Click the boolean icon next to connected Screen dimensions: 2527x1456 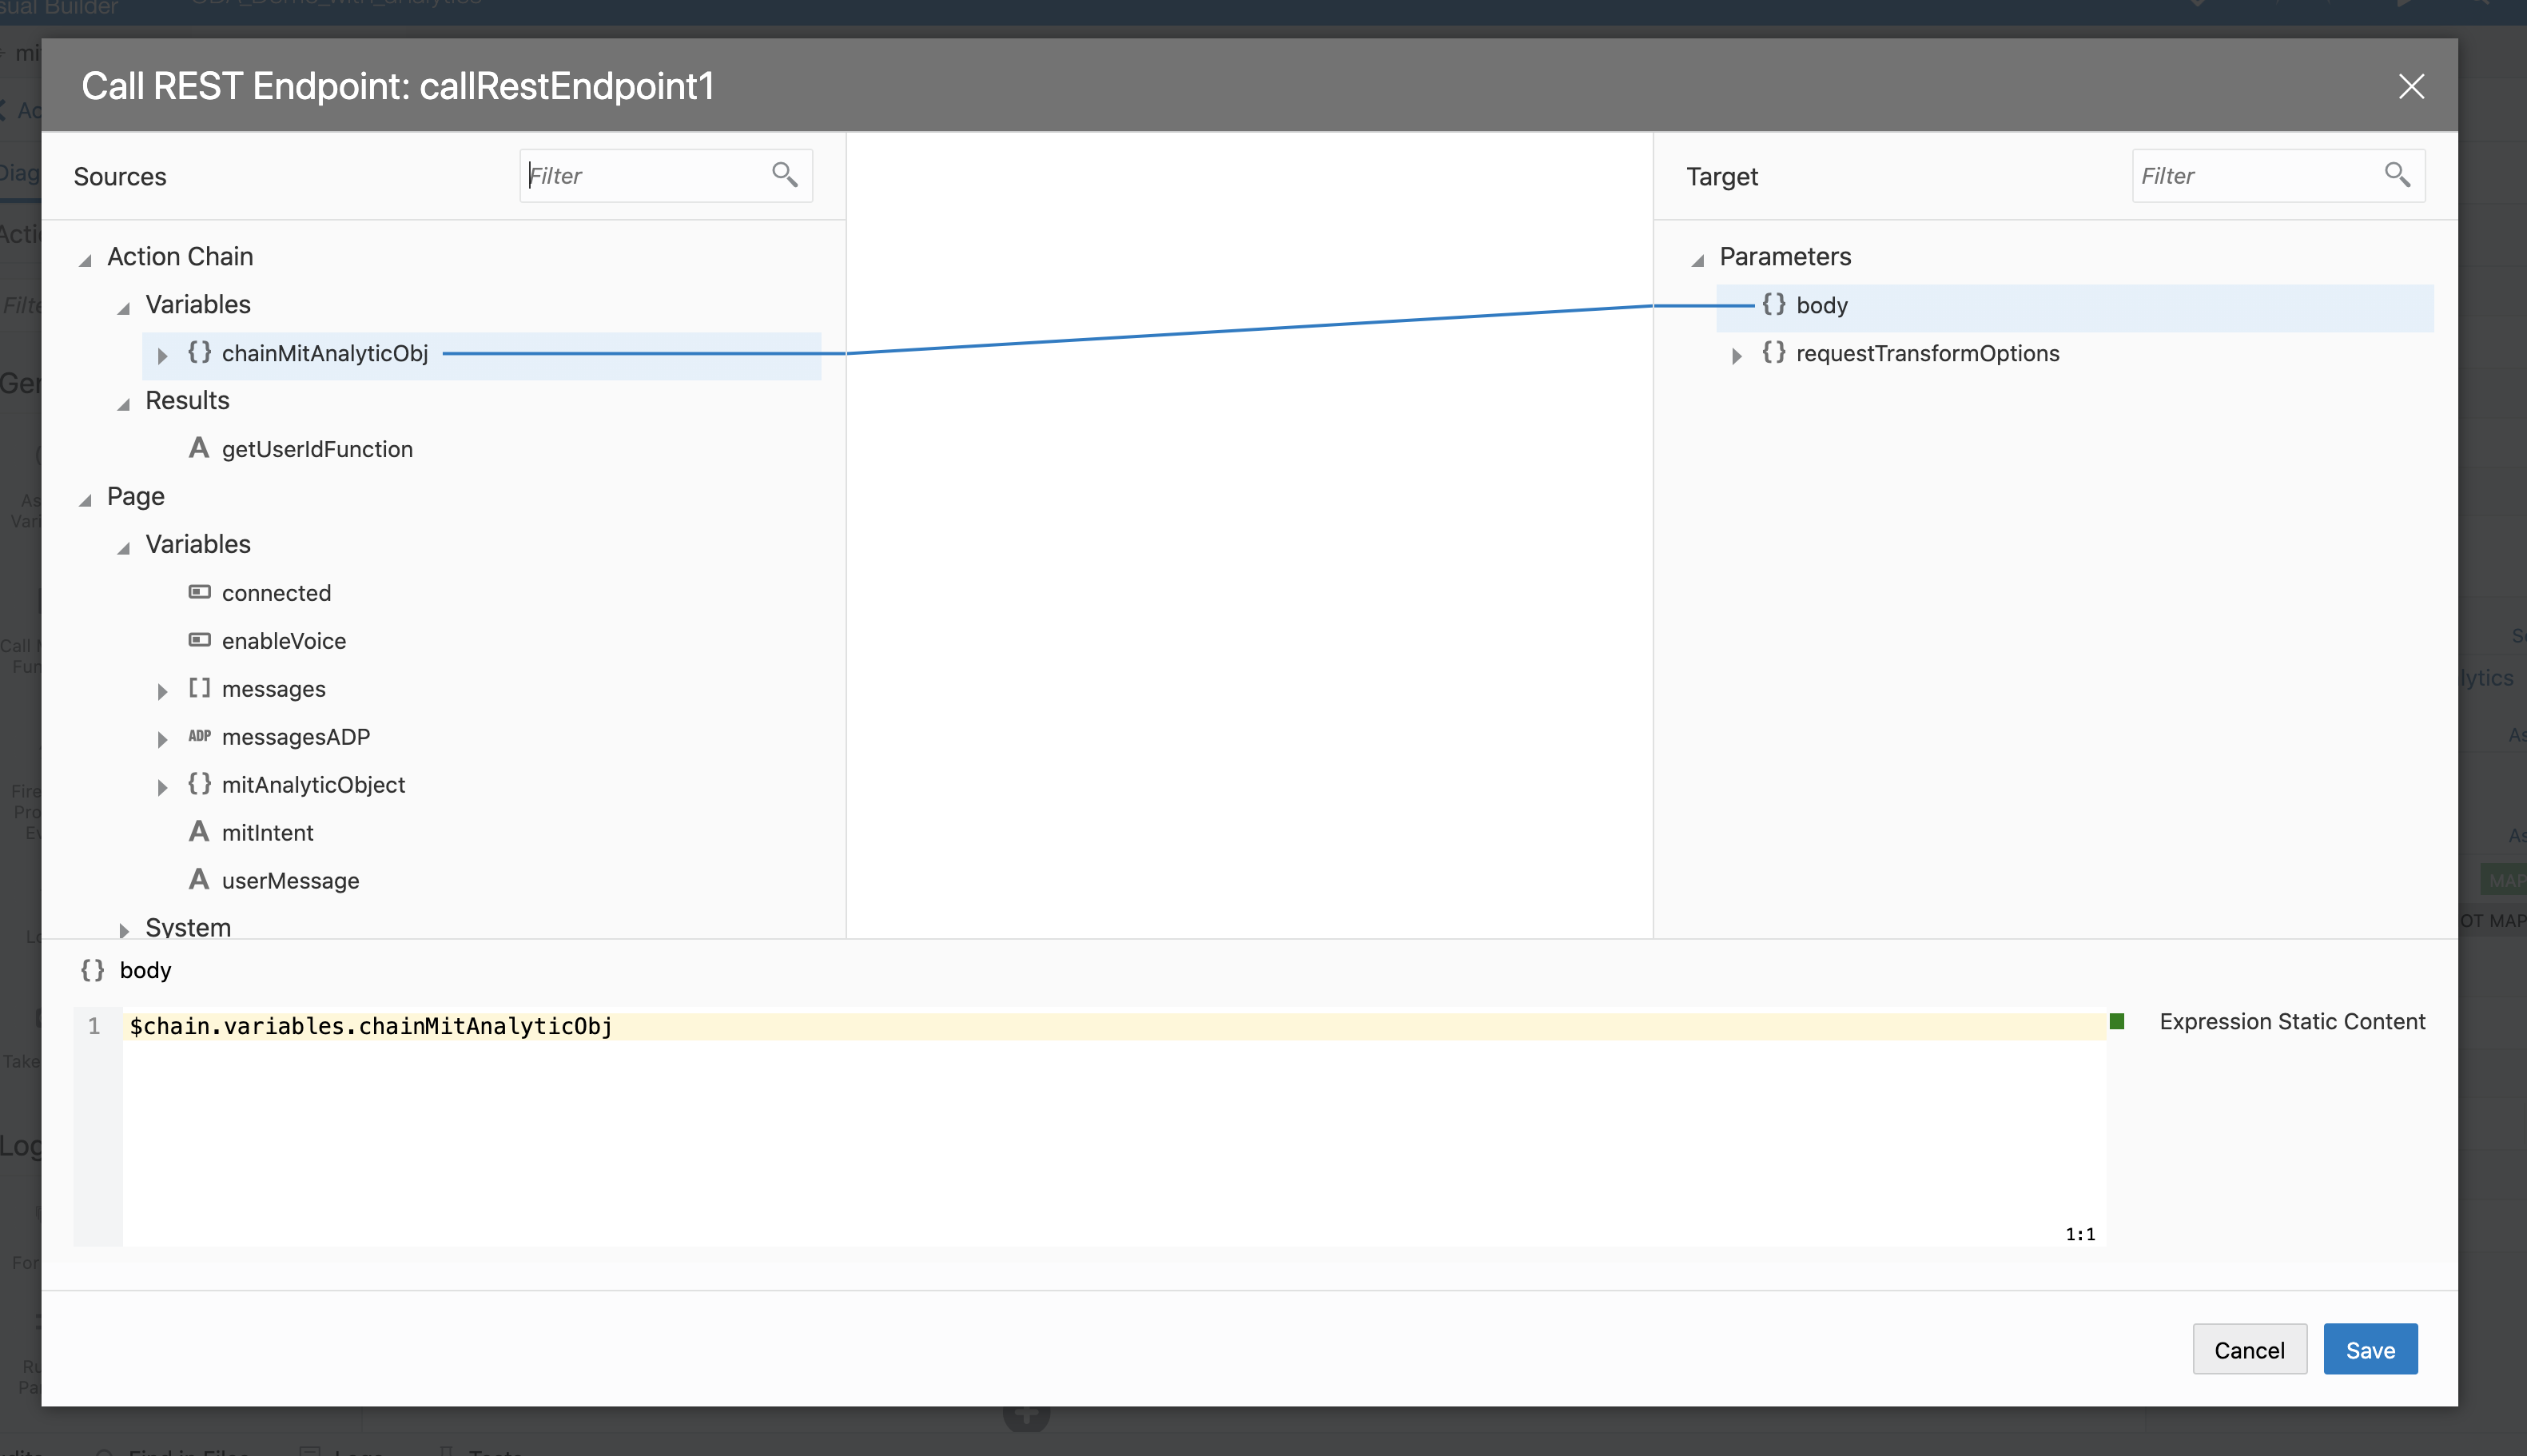[200, 593]
